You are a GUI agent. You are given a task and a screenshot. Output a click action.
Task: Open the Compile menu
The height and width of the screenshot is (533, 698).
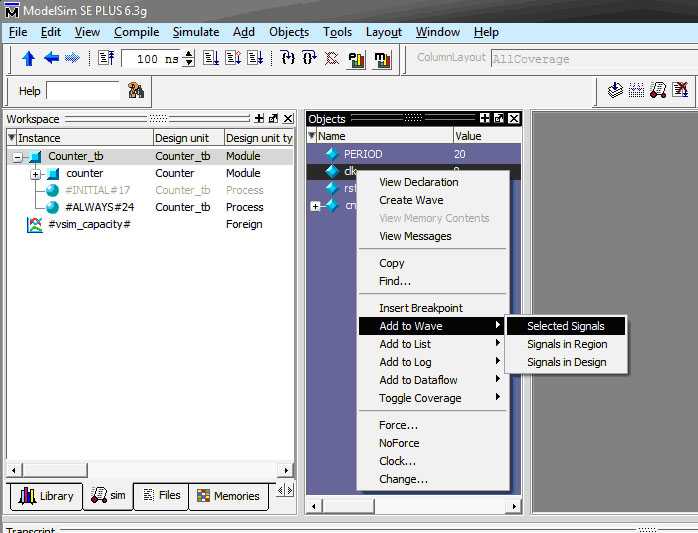click(x=136, y=32)
